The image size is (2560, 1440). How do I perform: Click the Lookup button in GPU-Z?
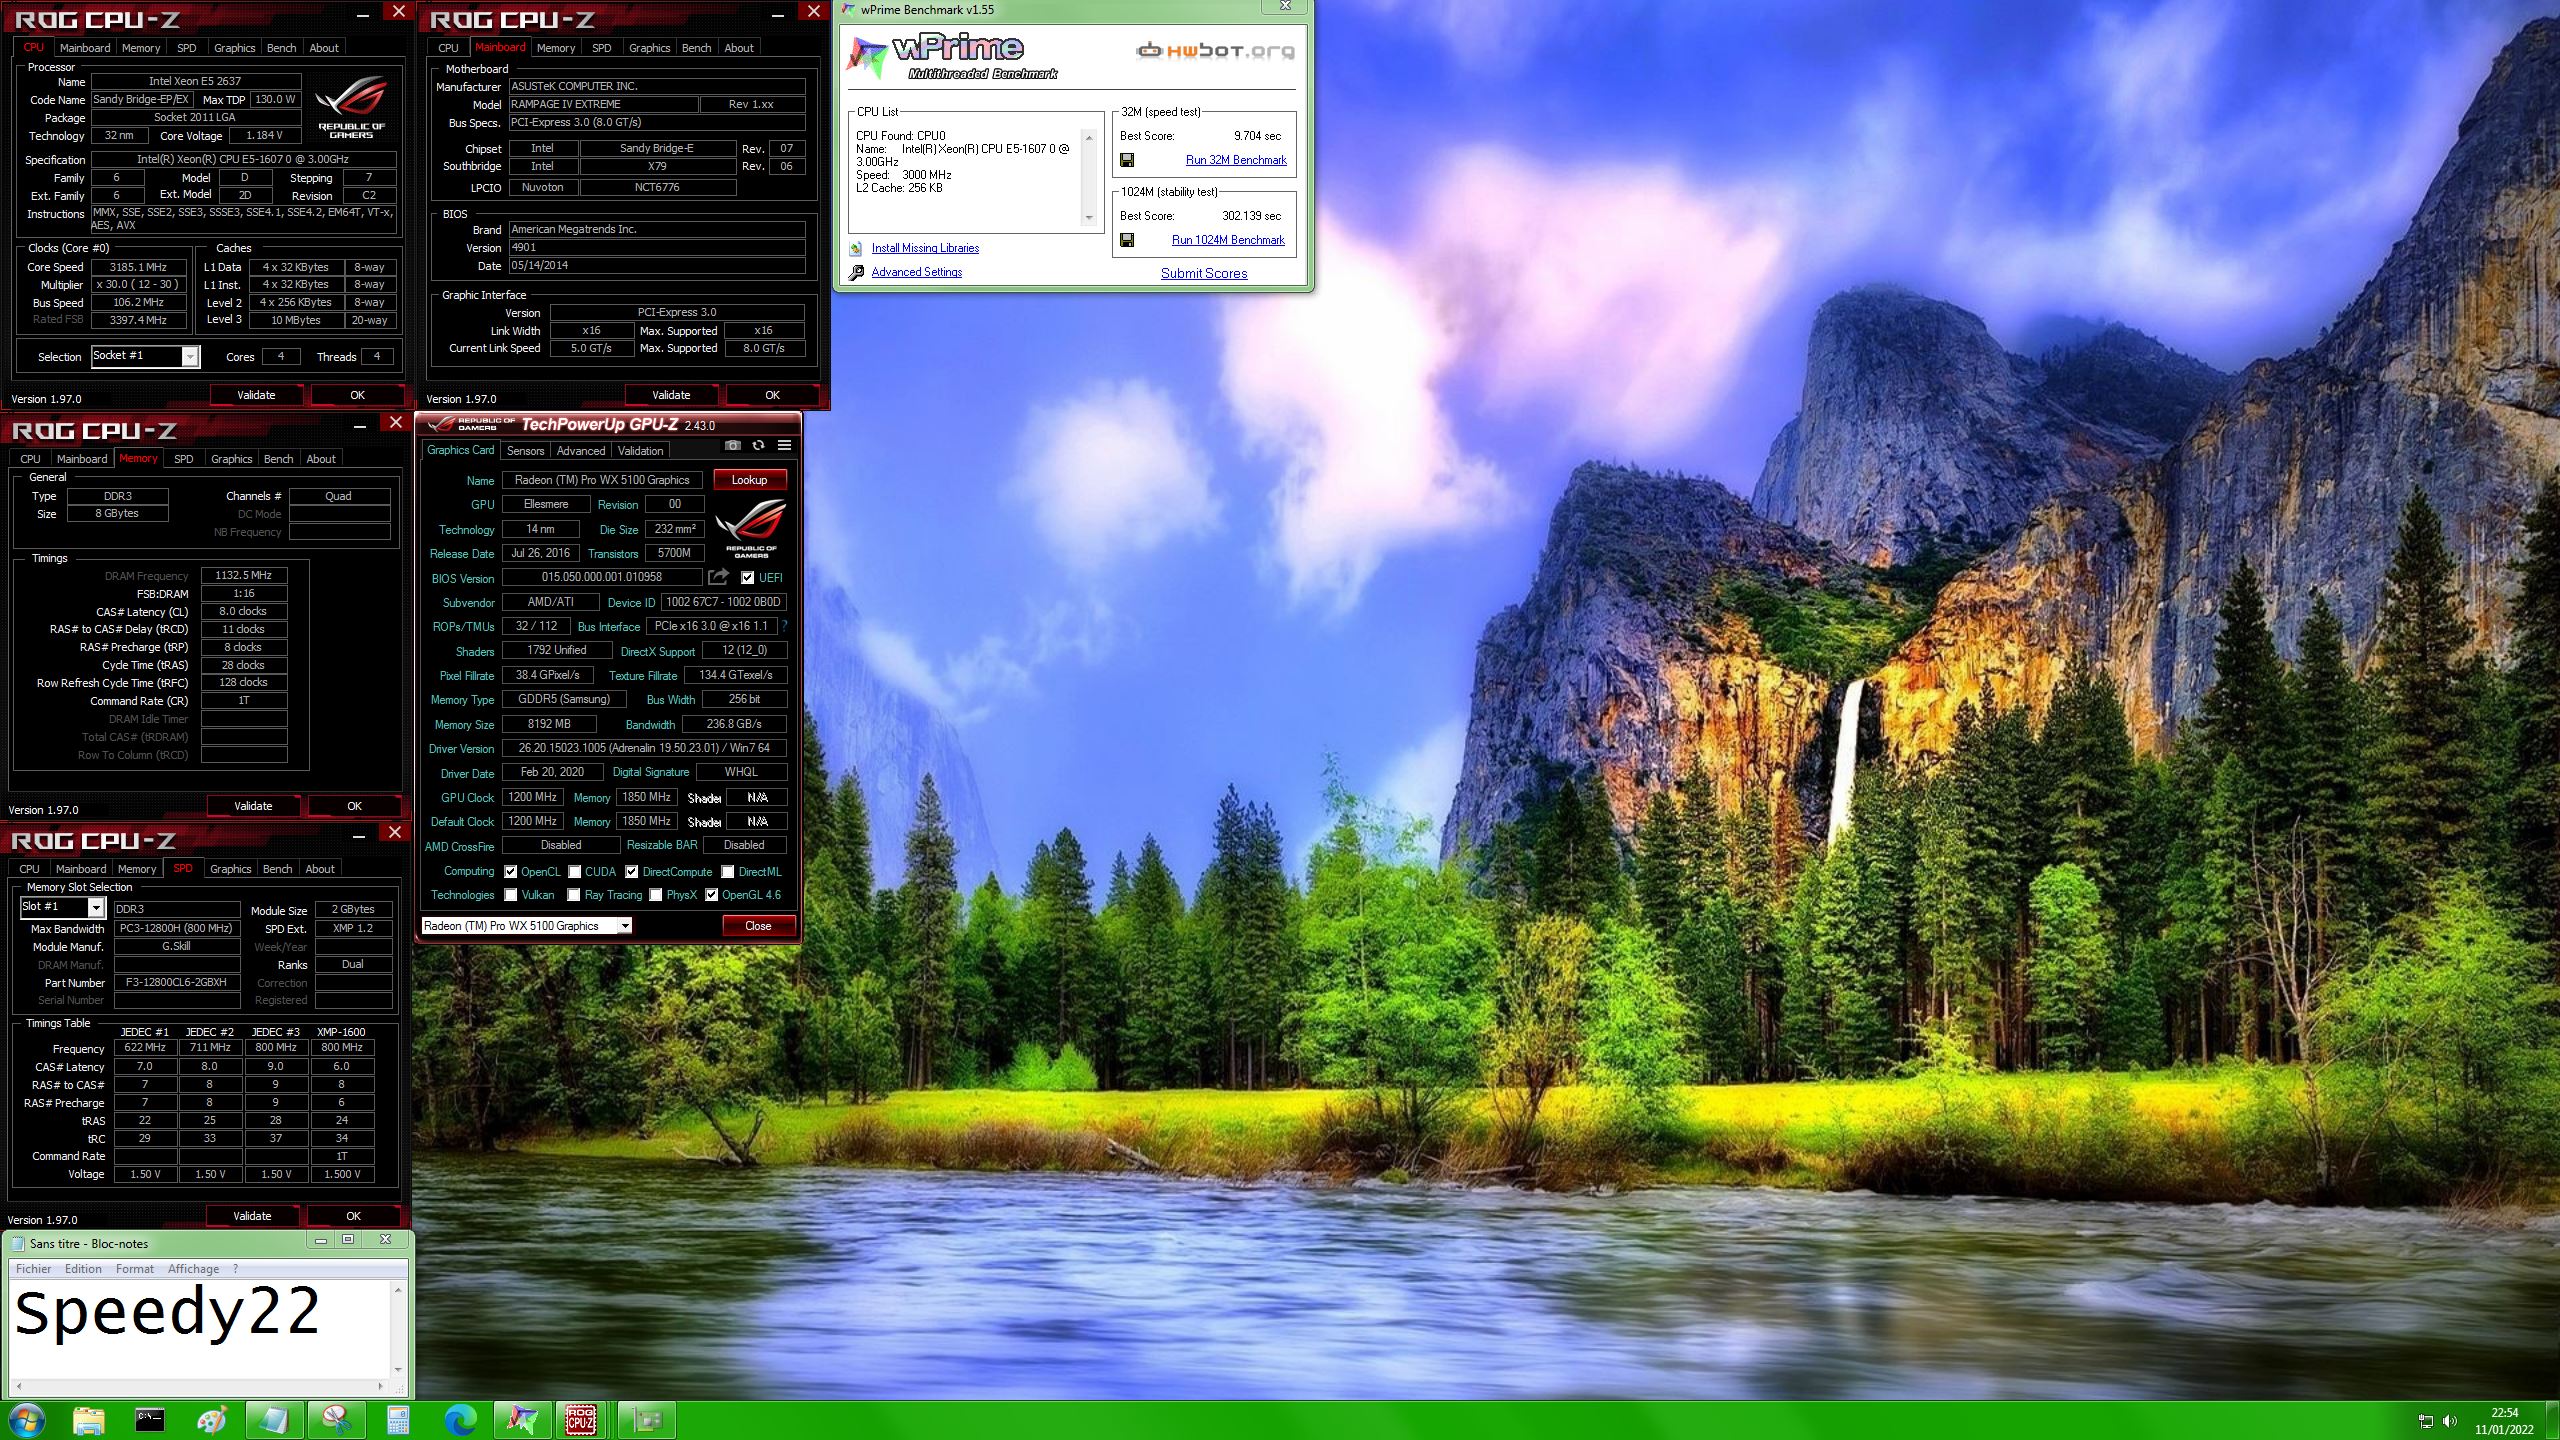point(749,480)
